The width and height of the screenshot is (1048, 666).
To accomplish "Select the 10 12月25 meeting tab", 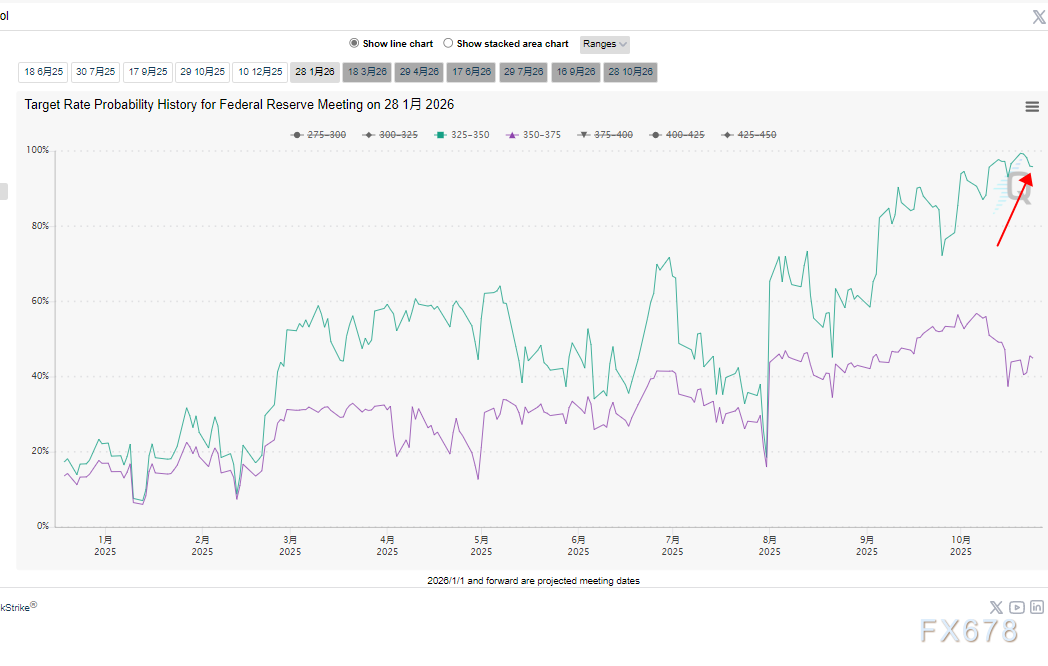I will tap(260, 72).
